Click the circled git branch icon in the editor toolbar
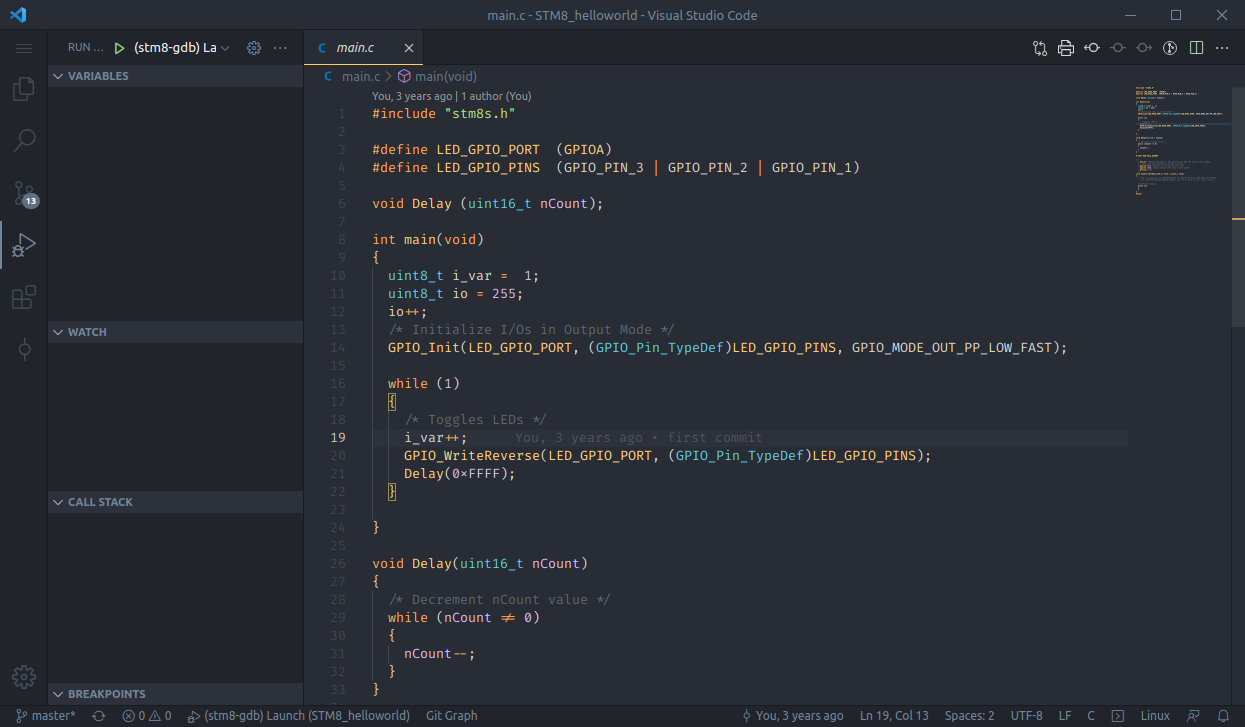The height and width of the screenshot is (727, 1245). click(1170, 48)
